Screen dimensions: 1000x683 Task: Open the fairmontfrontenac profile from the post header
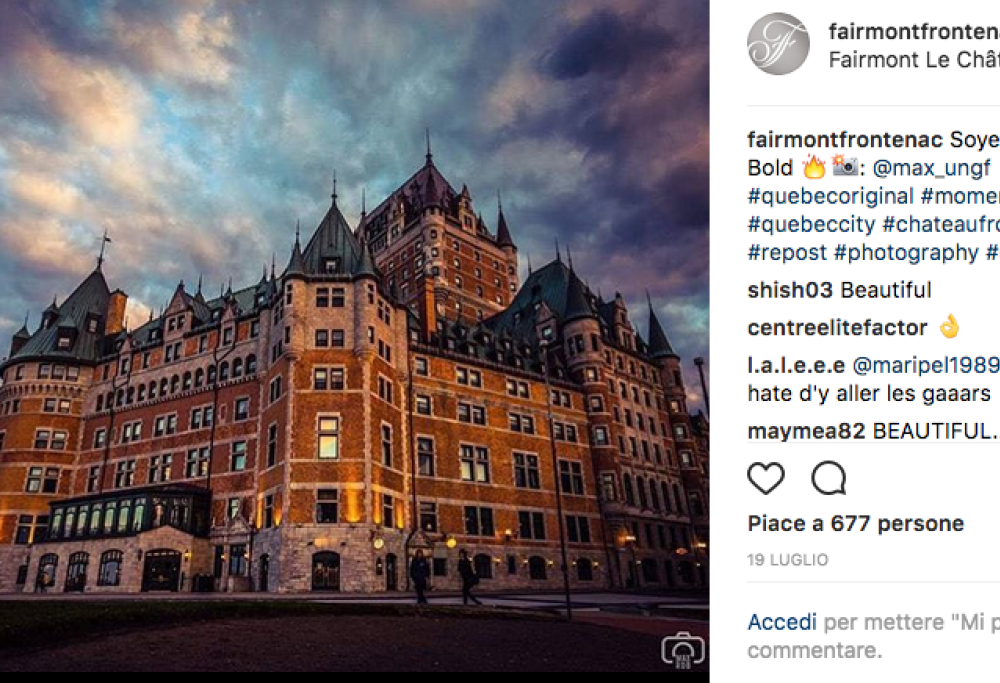pyautogui.click(x=913, y=31)
